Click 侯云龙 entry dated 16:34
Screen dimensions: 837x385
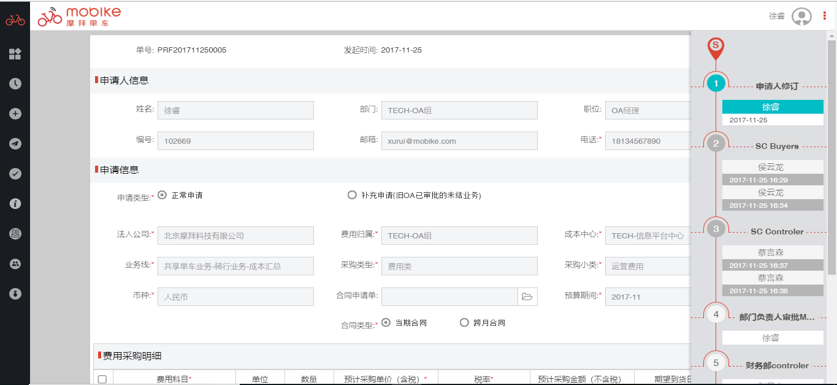pyautogui.click(x=772, y=198)
